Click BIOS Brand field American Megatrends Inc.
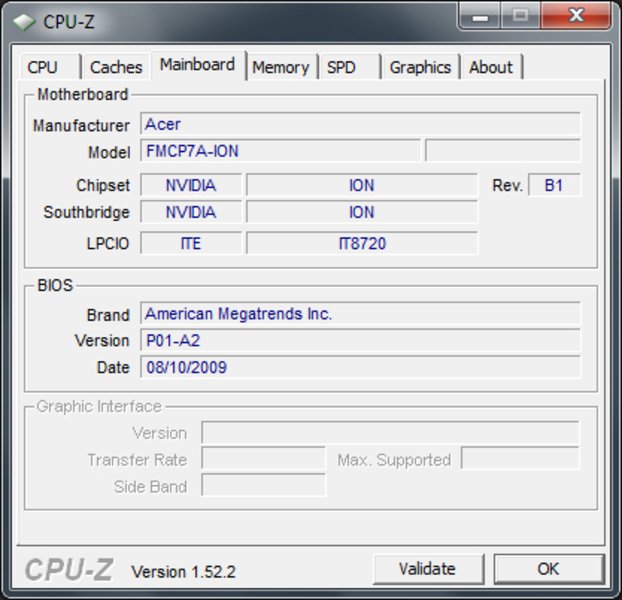This screenshot has width=622, height=600. pyautogui.click(x=360, y=314)
